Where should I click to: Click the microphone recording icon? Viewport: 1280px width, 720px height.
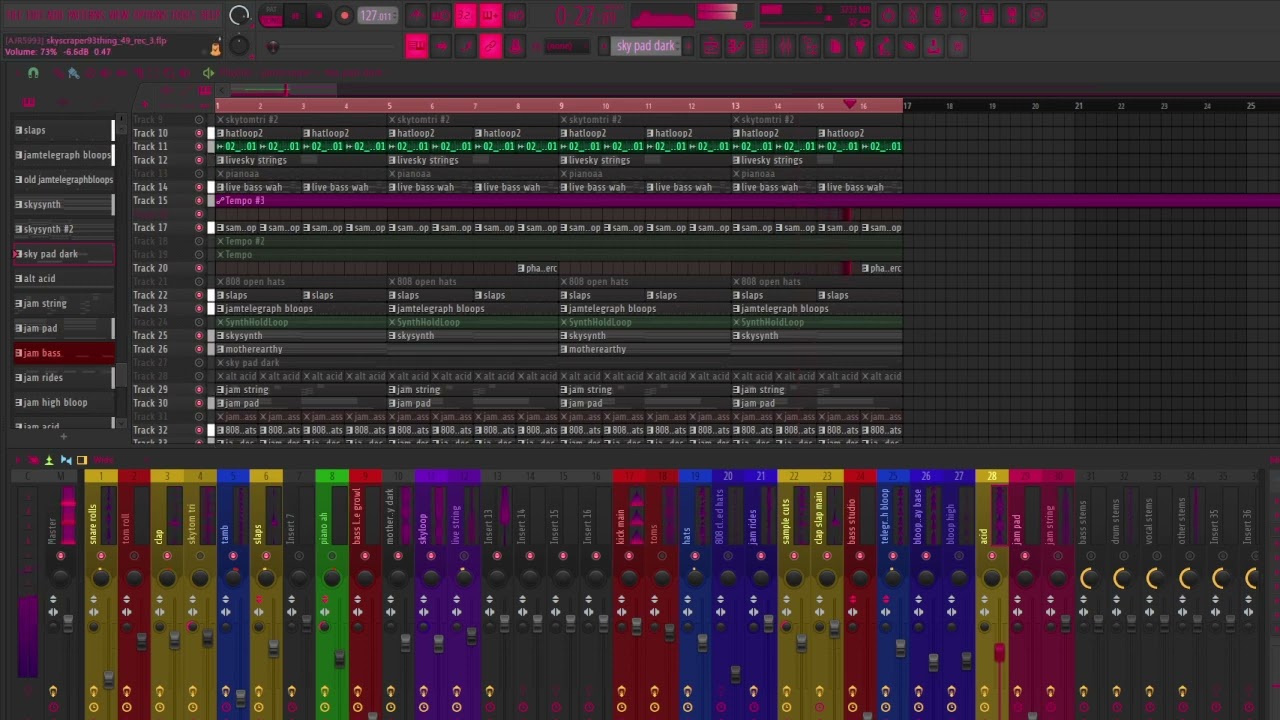click(937, 15)
